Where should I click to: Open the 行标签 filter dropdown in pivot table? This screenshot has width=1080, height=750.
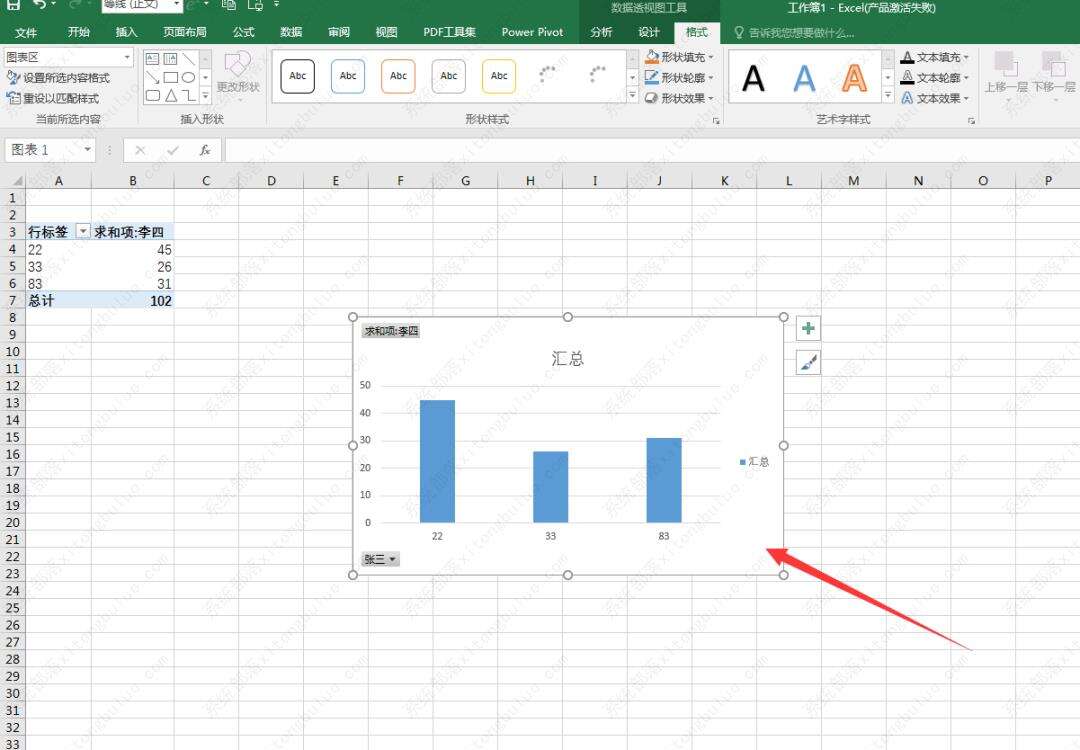click(x=83, y=231)
